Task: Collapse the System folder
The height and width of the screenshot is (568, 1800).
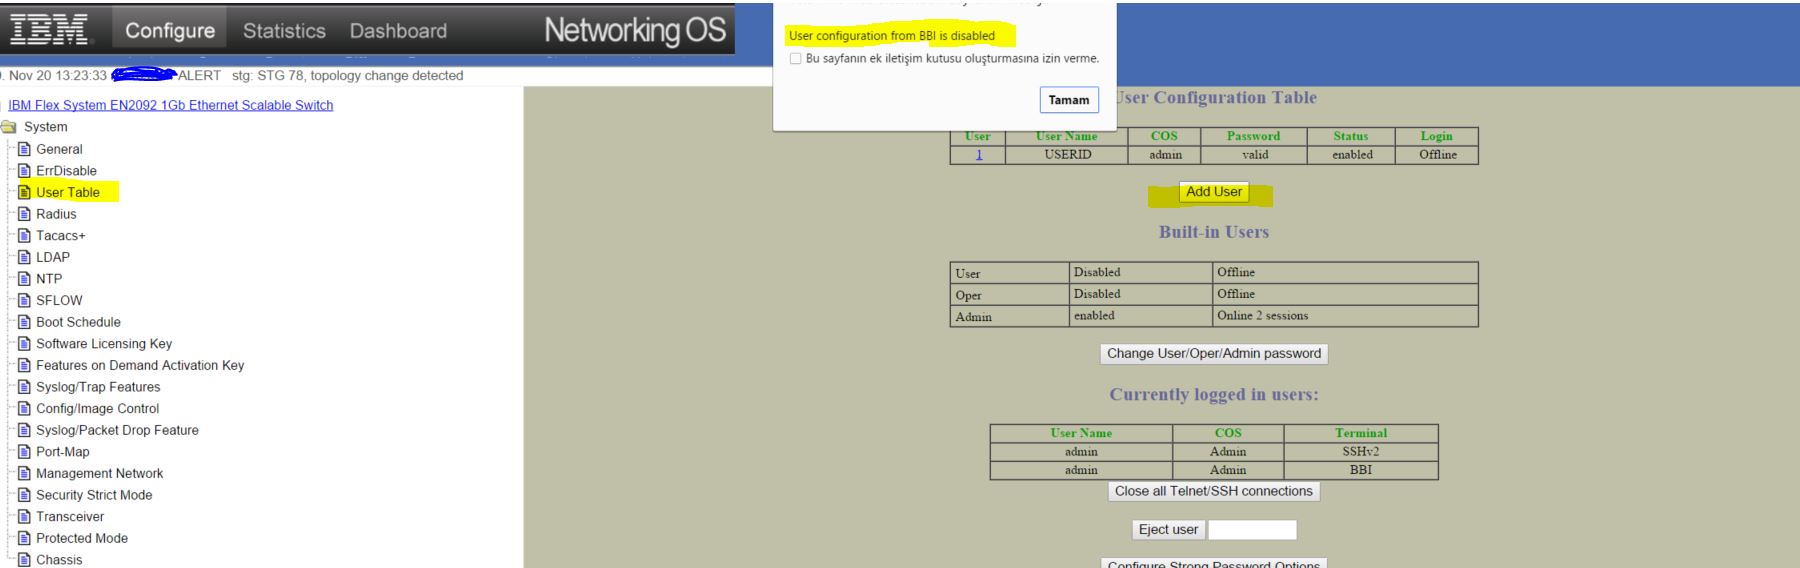Action: [9, 127]
